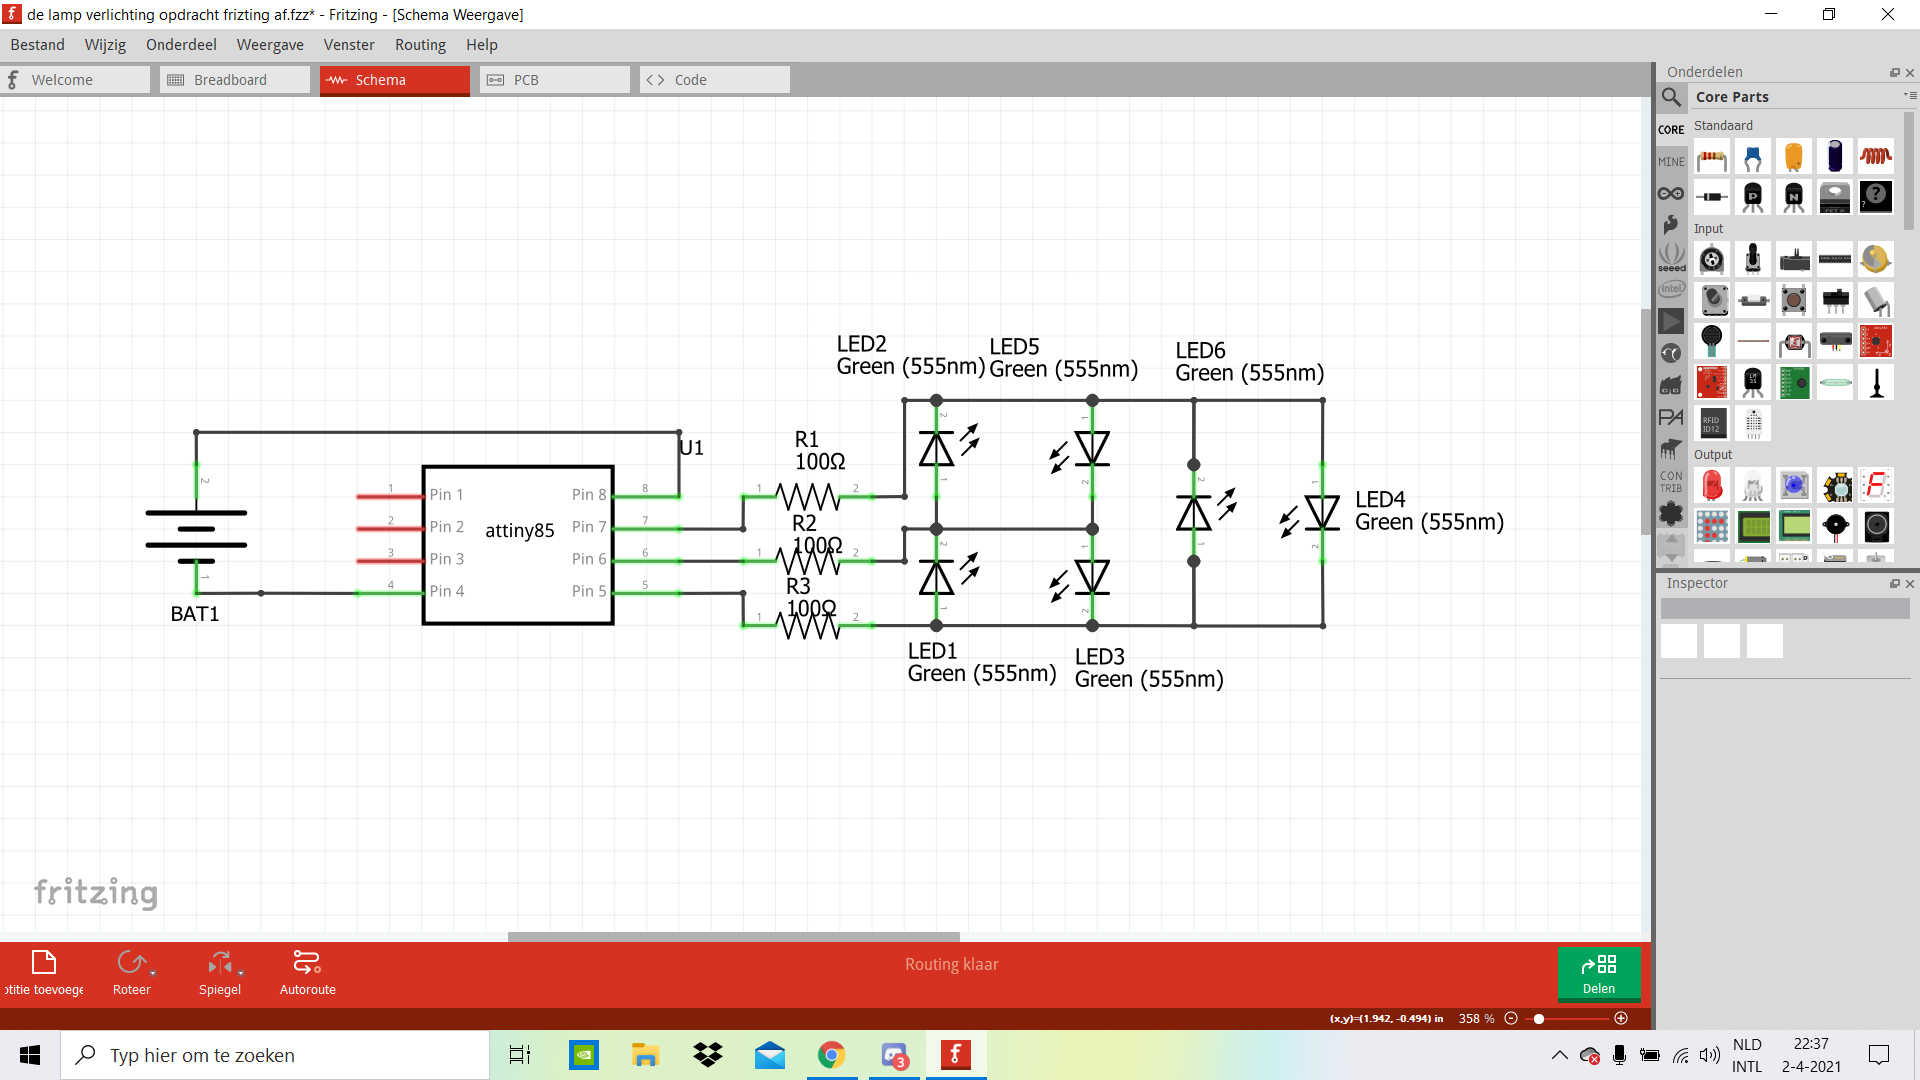
Task: Open the Core Parts bin options menu
Action: tap(1909, 96)
